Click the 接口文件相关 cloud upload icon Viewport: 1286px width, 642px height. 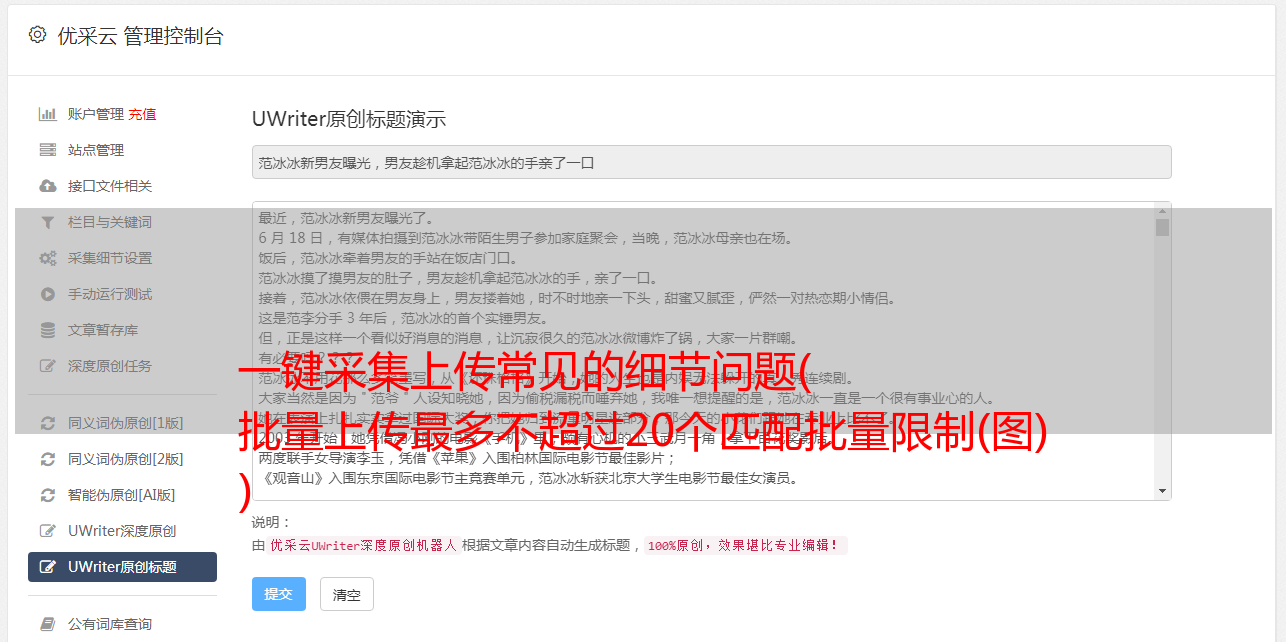(x=47, y=186)
